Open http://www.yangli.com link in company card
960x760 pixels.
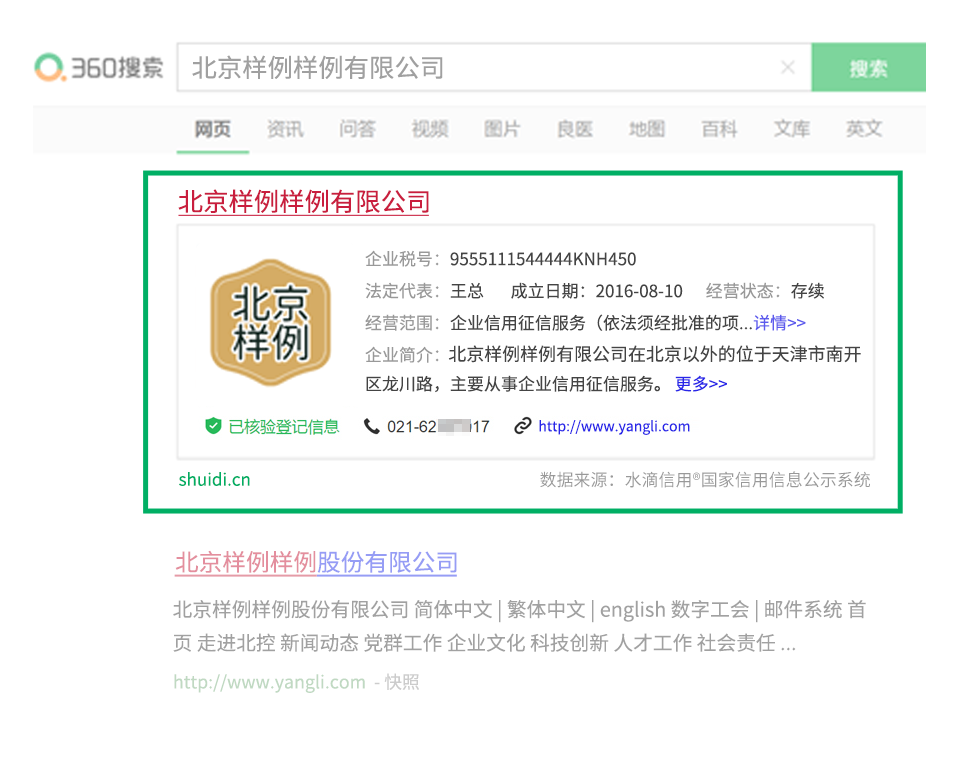[614, 426]
